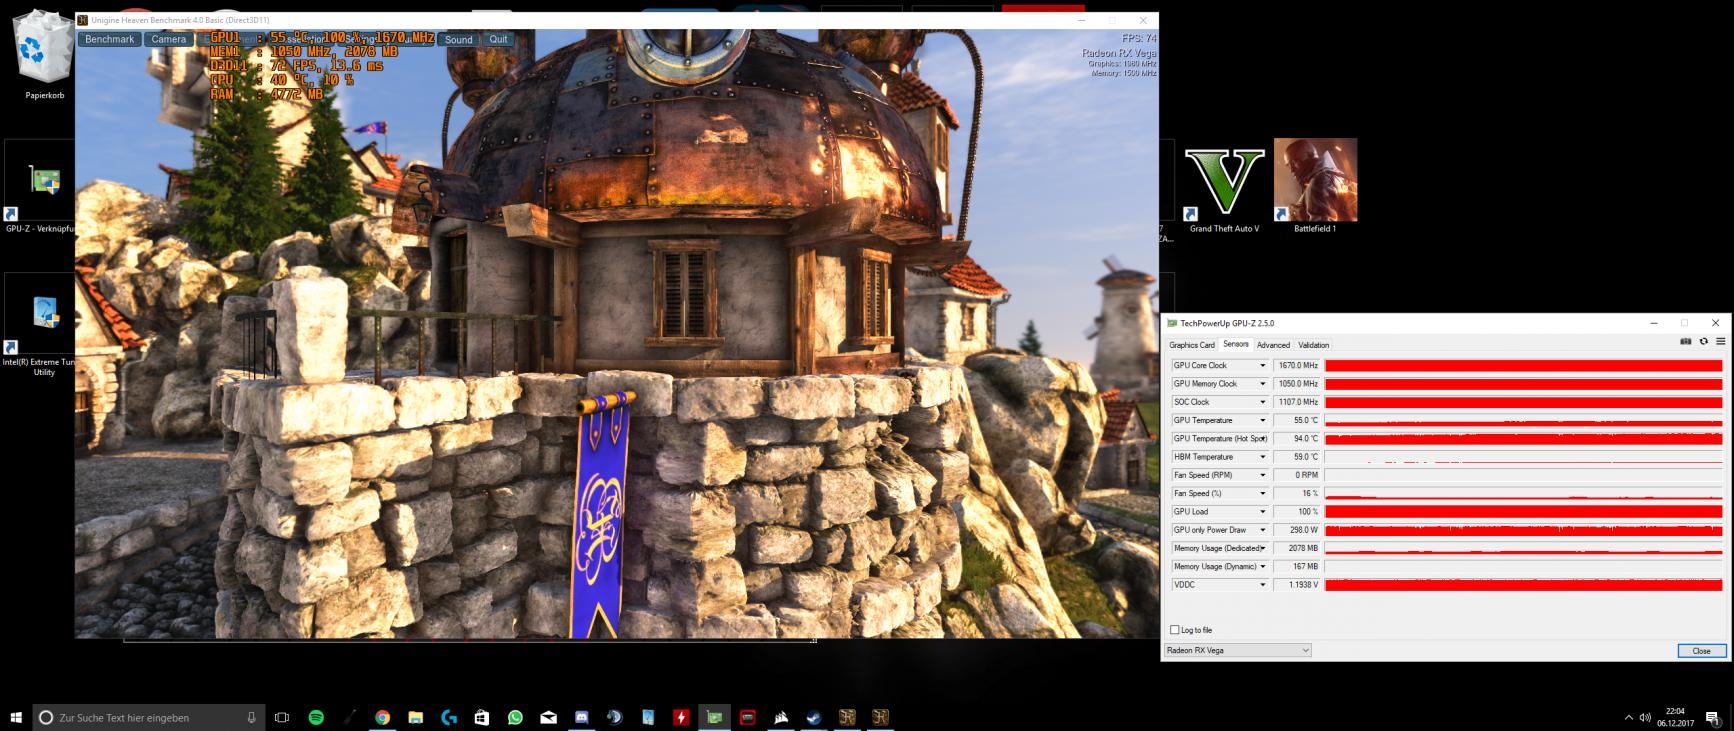This screenshot has width=1734, height=731.
Task: Click the Quit button in Heaven
Action: click(x=498, y=39)
